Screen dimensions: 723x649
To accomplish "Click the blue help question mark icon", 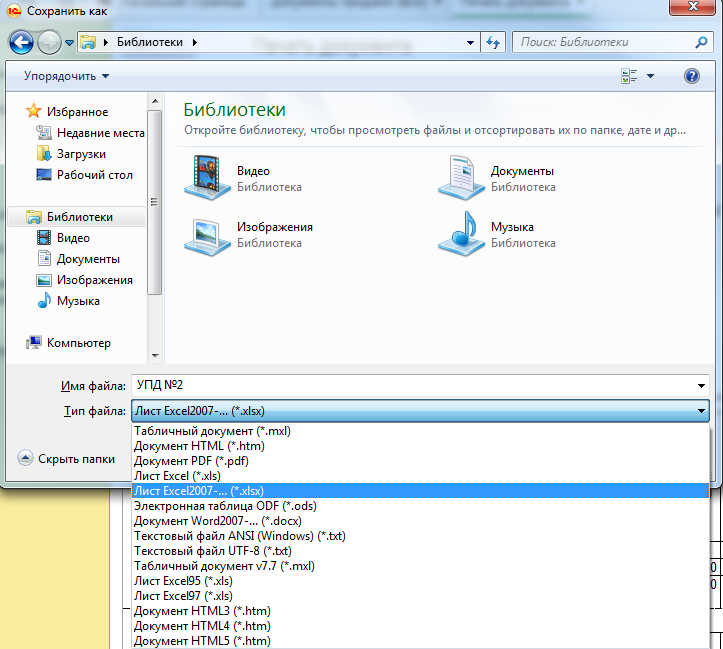I will [692, 76].
